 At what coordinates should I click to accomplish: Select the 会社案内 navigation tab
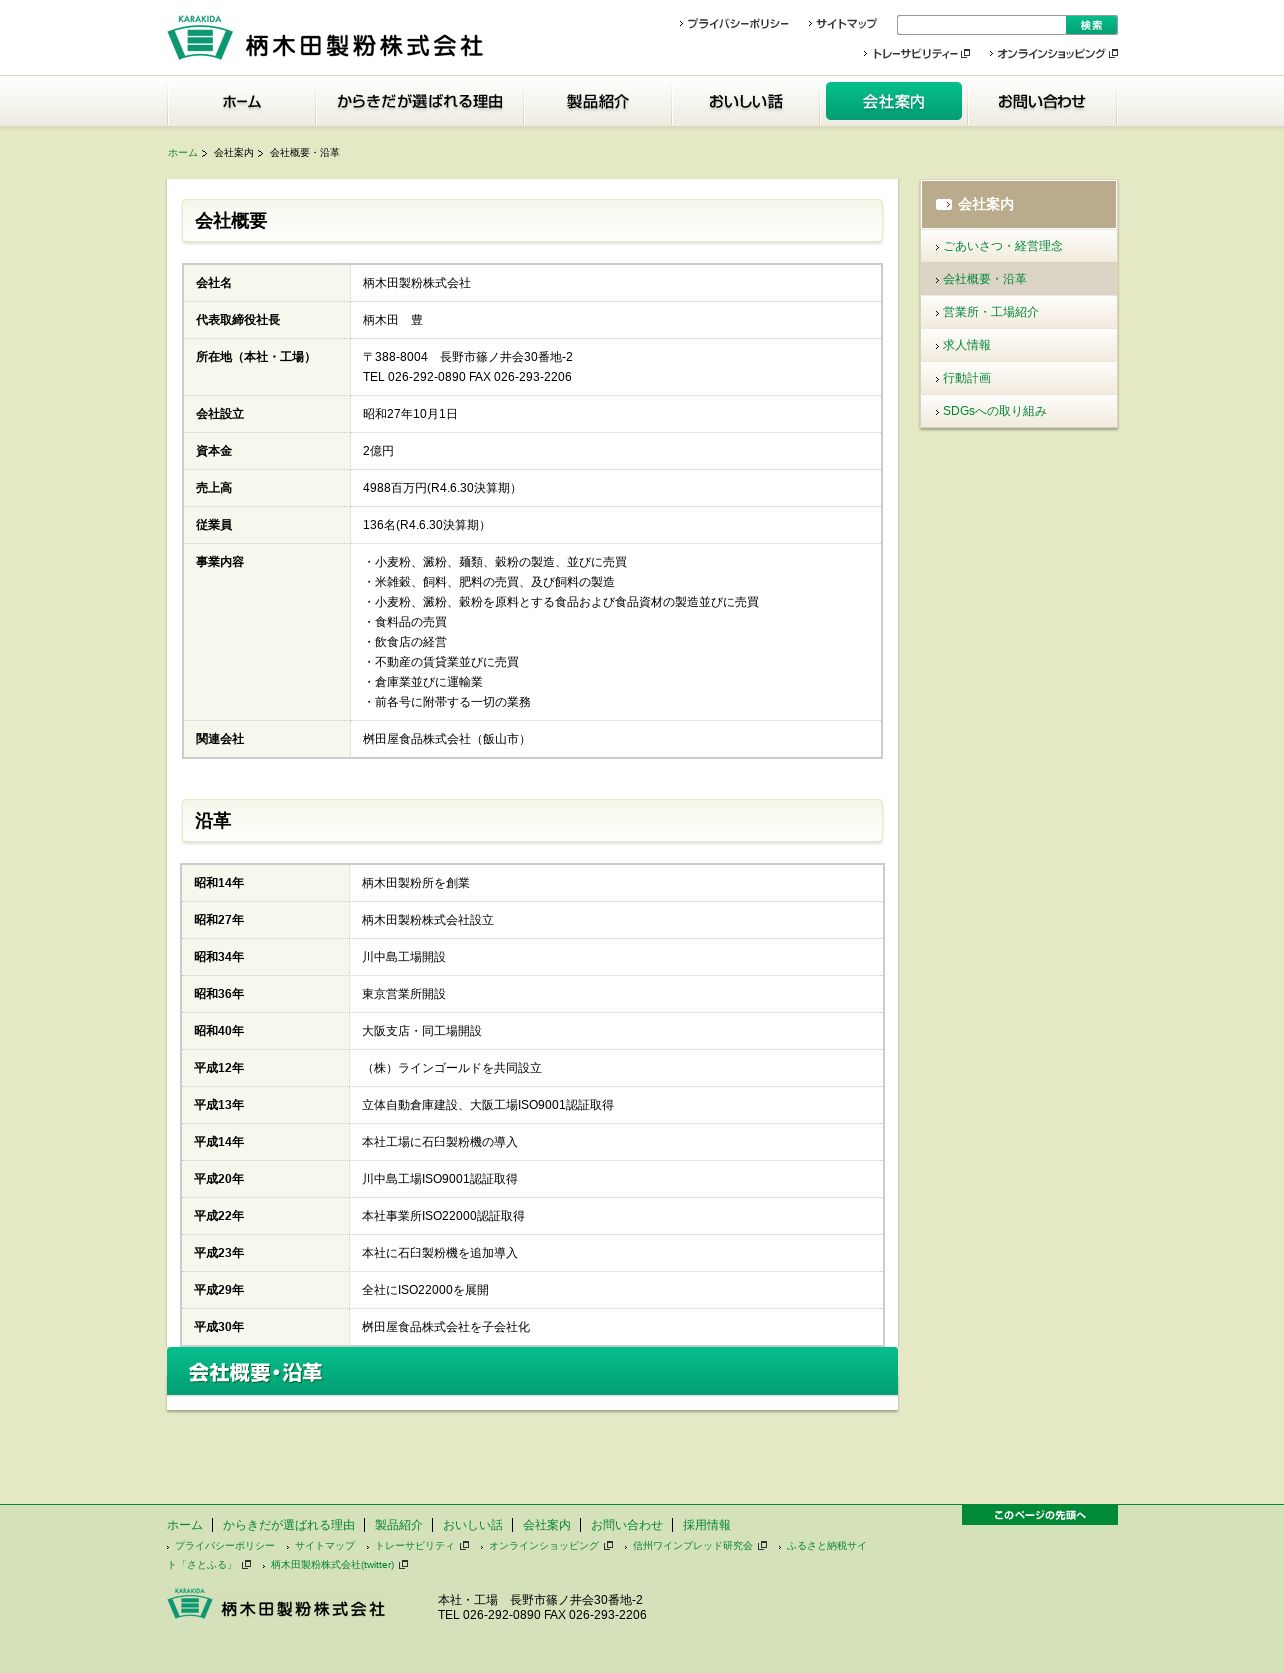tap(893, 101)
